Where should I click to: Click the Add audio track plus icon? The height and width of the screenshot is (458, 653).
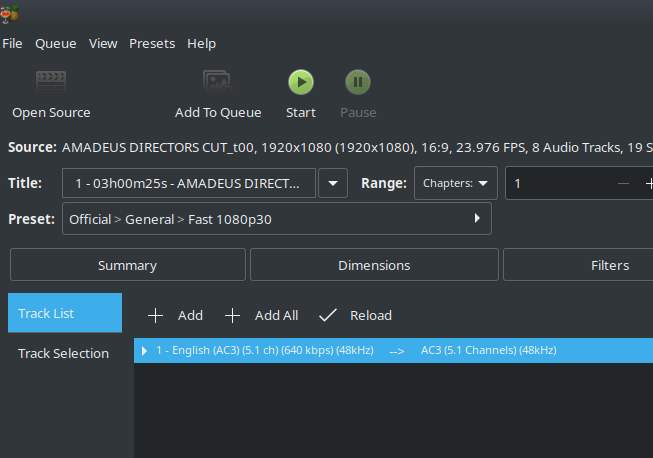tap(155, 316)
